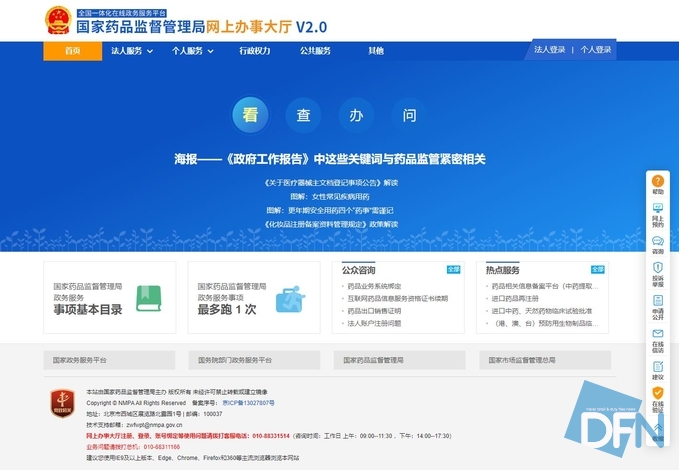Open the 京ICP备13027807号 record link
Screen dimensions: 679x470
tap(248, 403)
